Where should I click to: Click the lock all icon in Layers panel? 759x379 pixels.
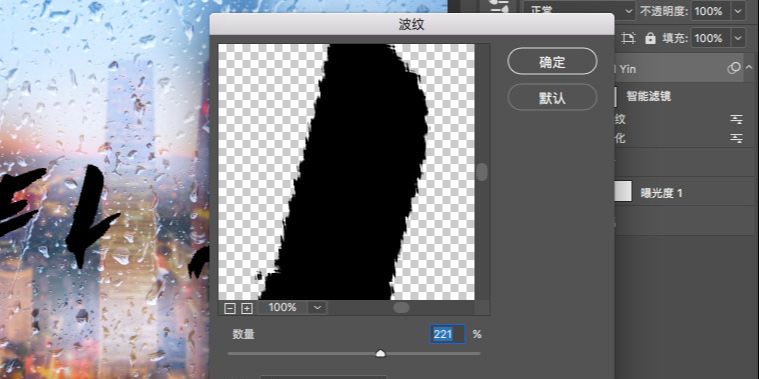tap(650, 38)
